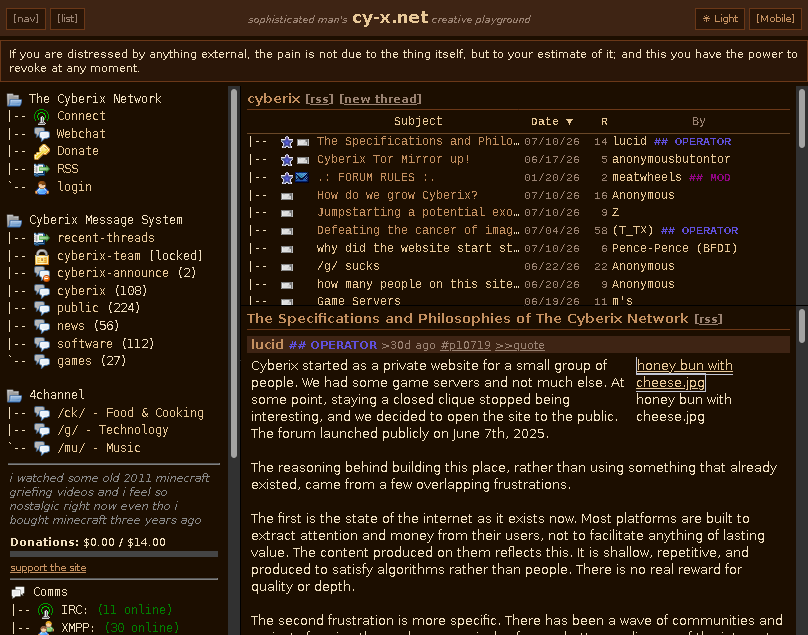
Task: Click the login user icon
Action: (42, 187)
